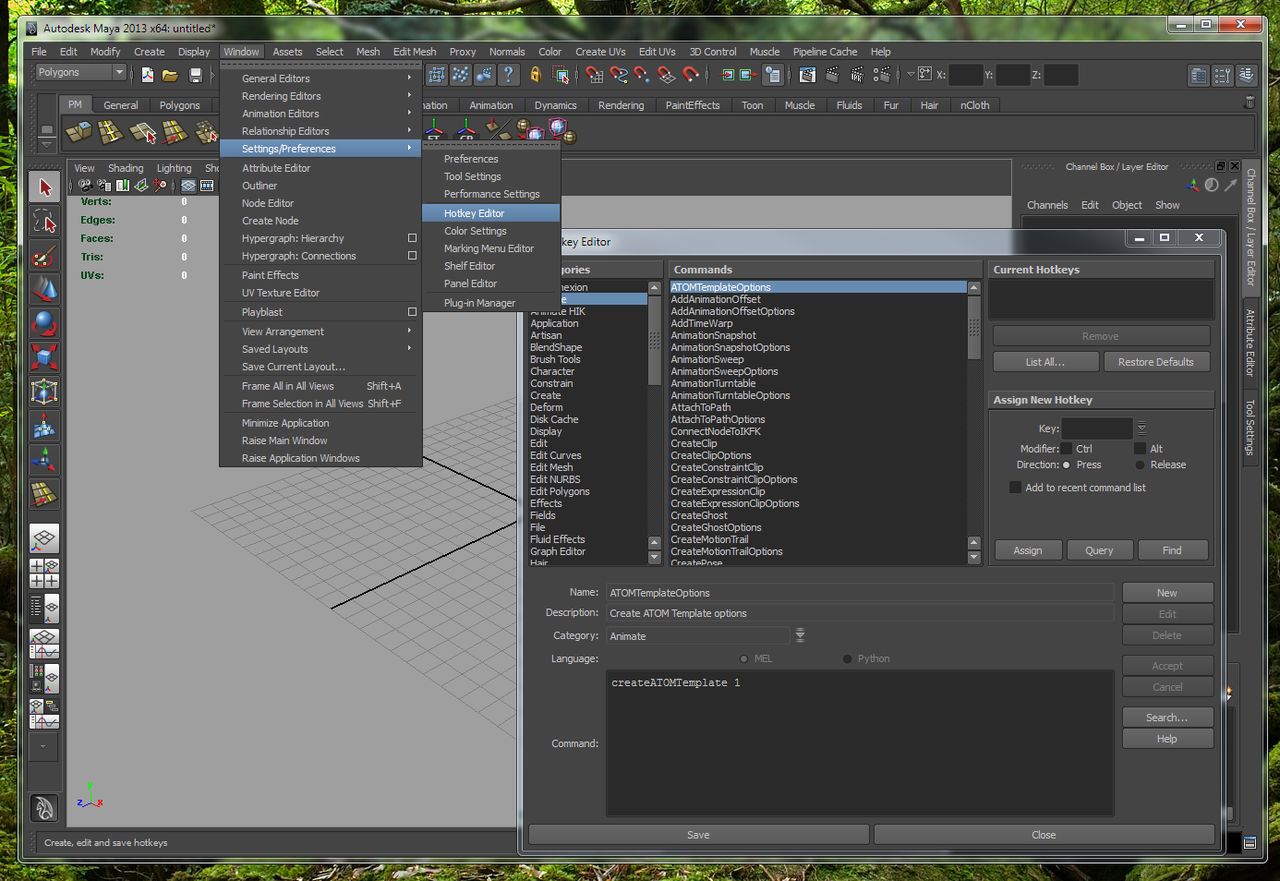Switch to the nCloth shelf tab
This screenshot has height=881, width=1280.
coord(974,105)
